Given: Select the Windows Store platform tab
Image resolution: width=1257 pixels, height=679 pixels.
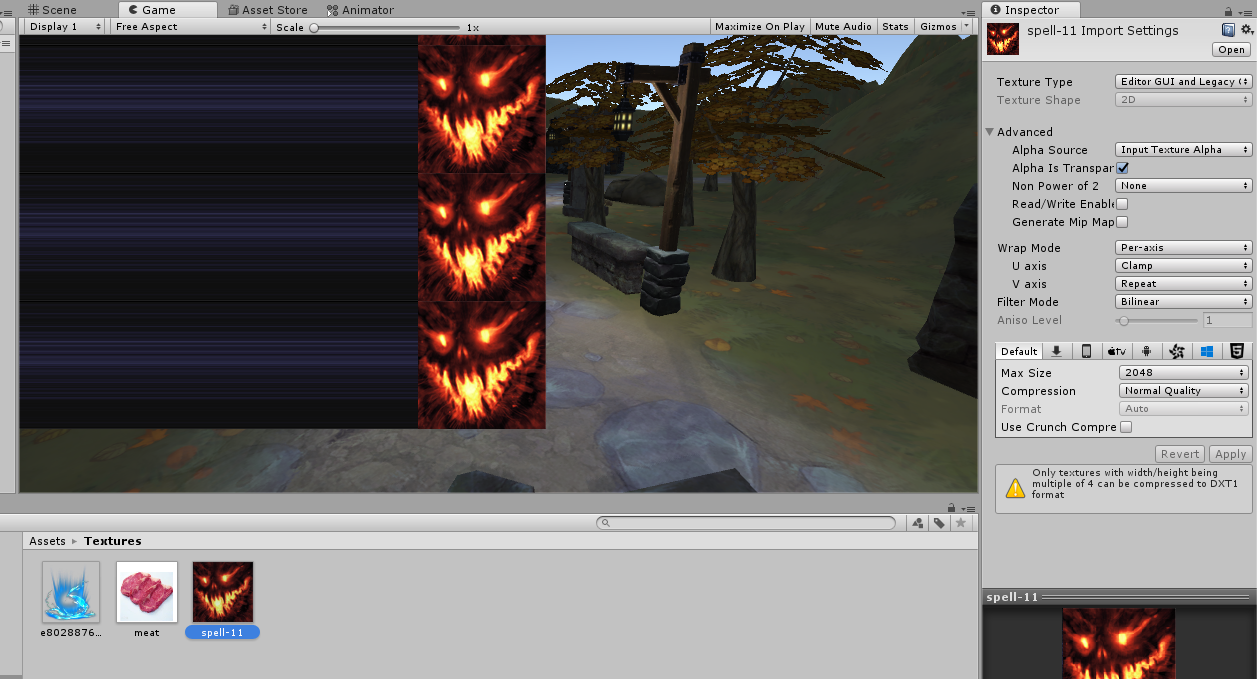Looking at the screenshot, I should [1207, 351].
